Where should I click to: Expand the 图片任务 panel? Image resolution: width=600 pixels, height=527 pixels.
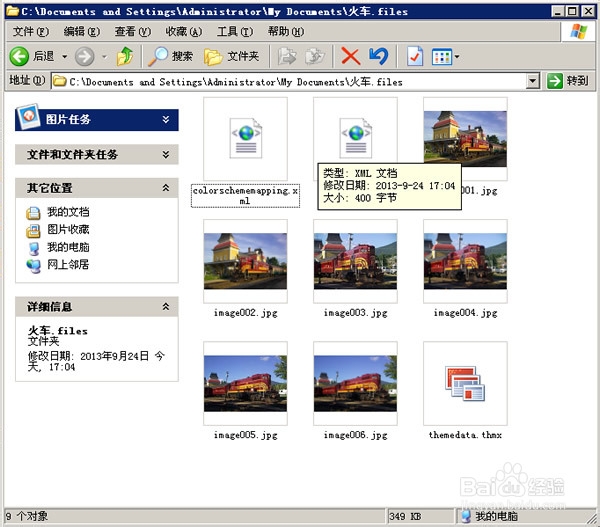(x=166, y=120)
